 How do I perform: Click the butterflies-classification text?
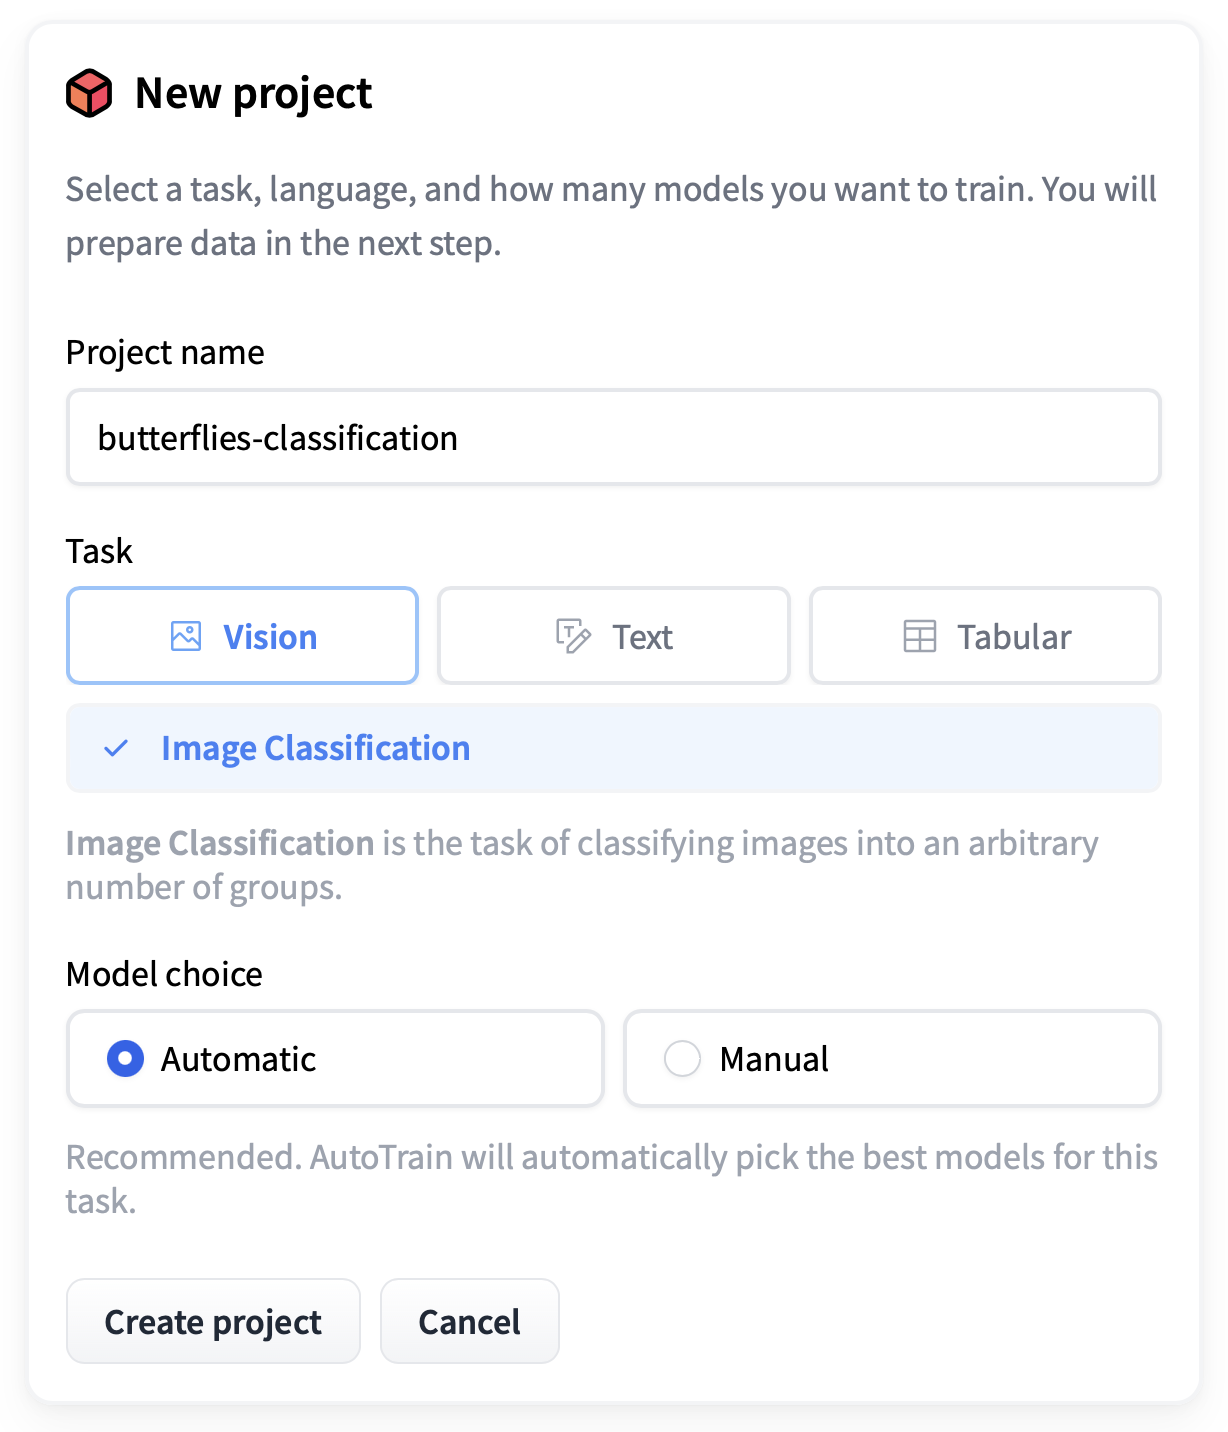[278, 437]
